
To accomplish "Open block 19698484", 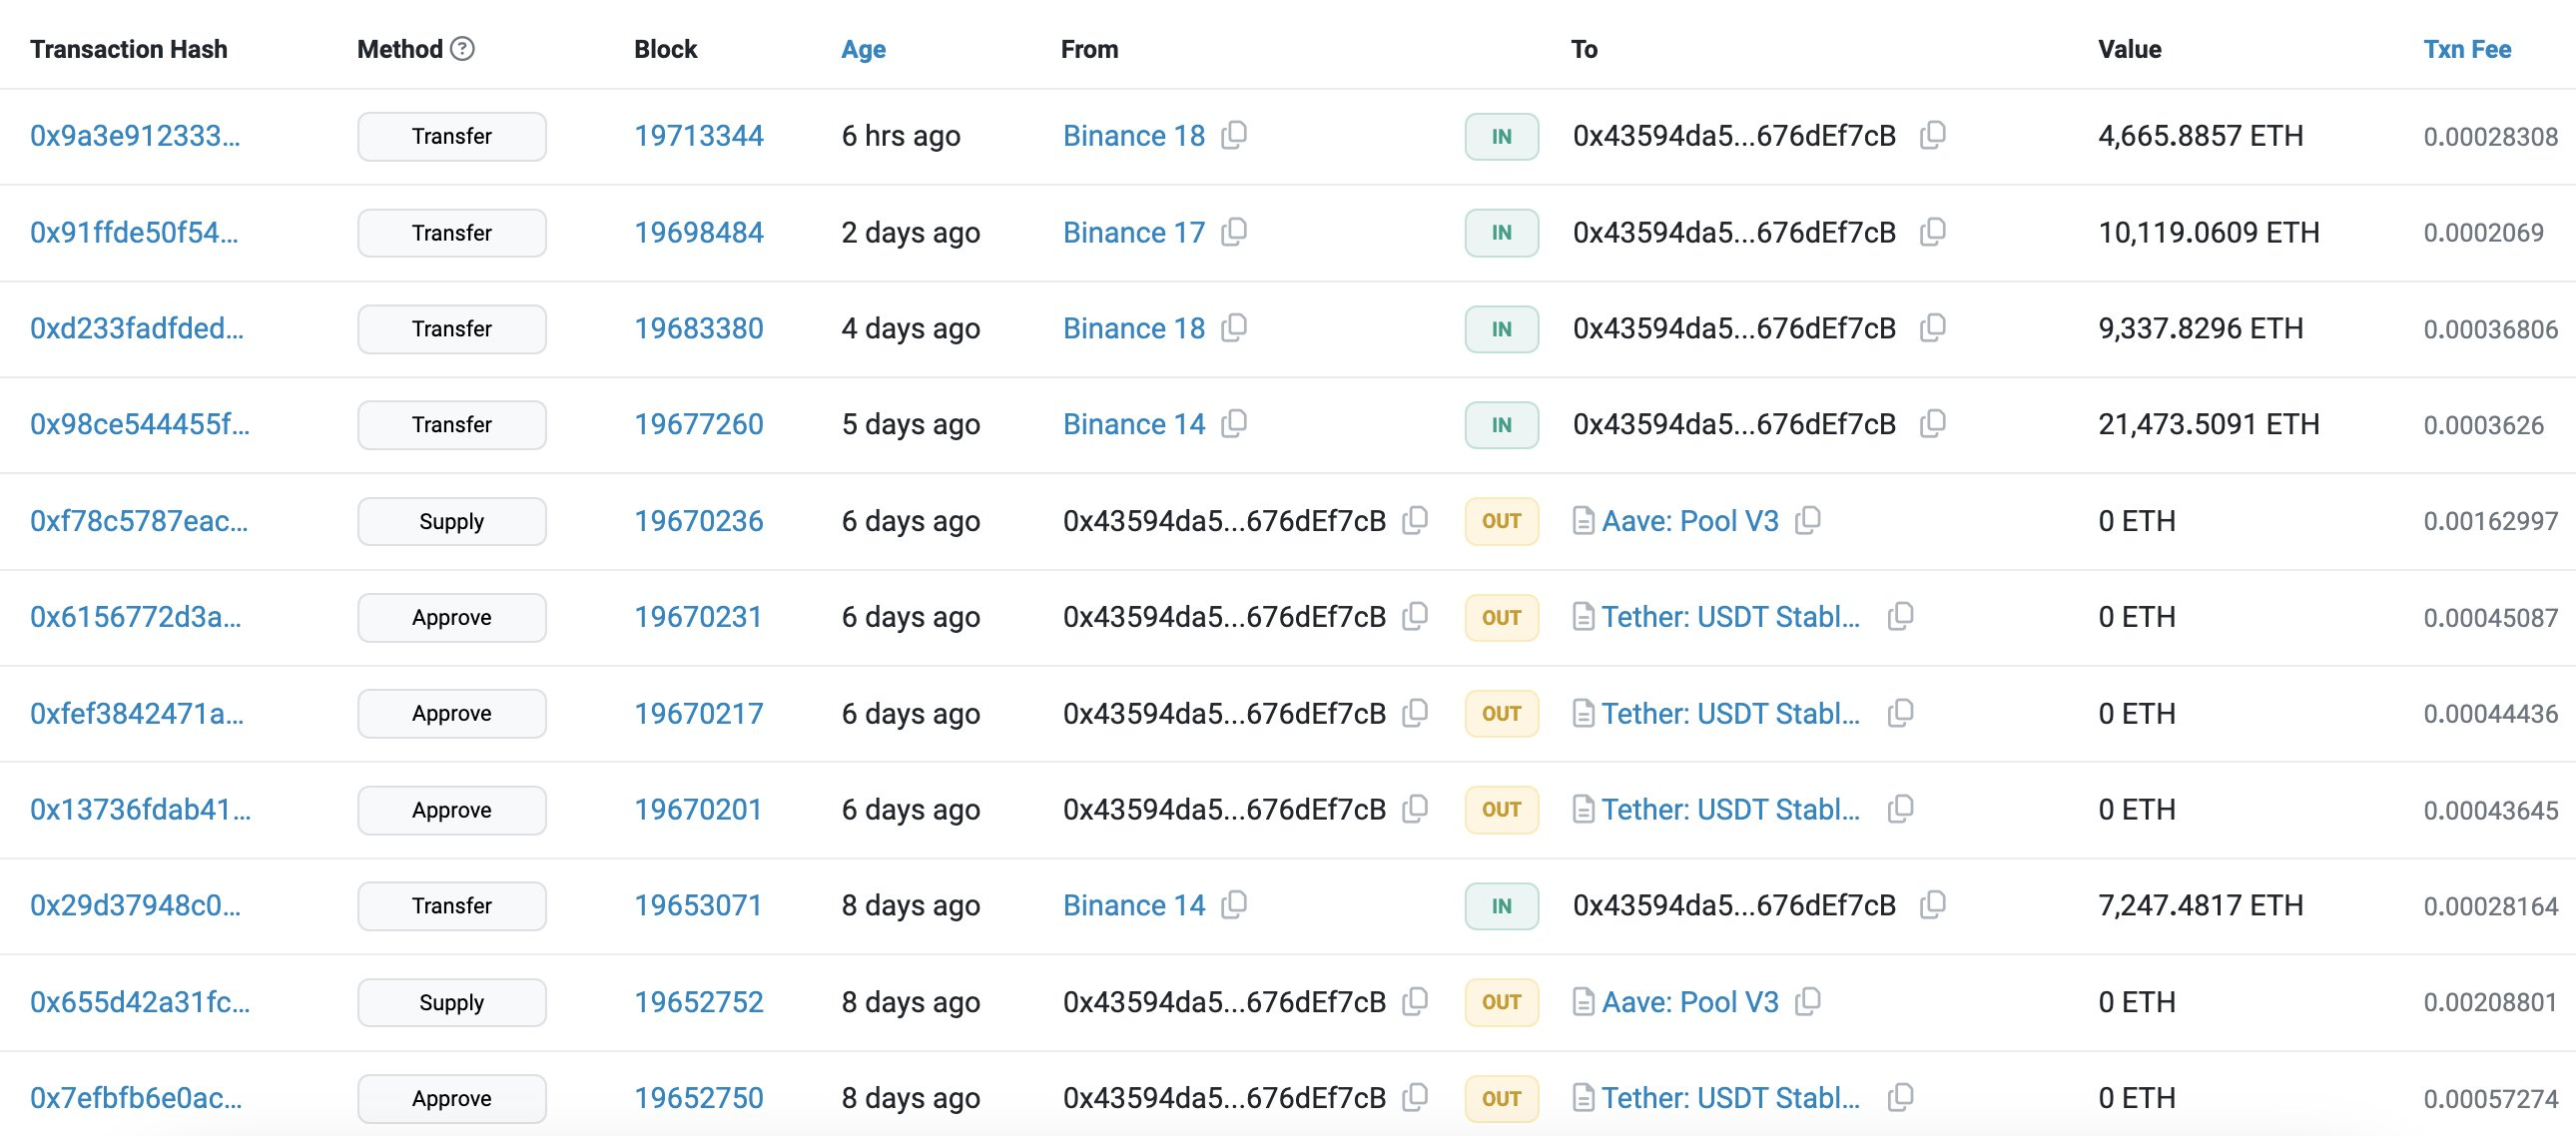I will click(698, 232).
